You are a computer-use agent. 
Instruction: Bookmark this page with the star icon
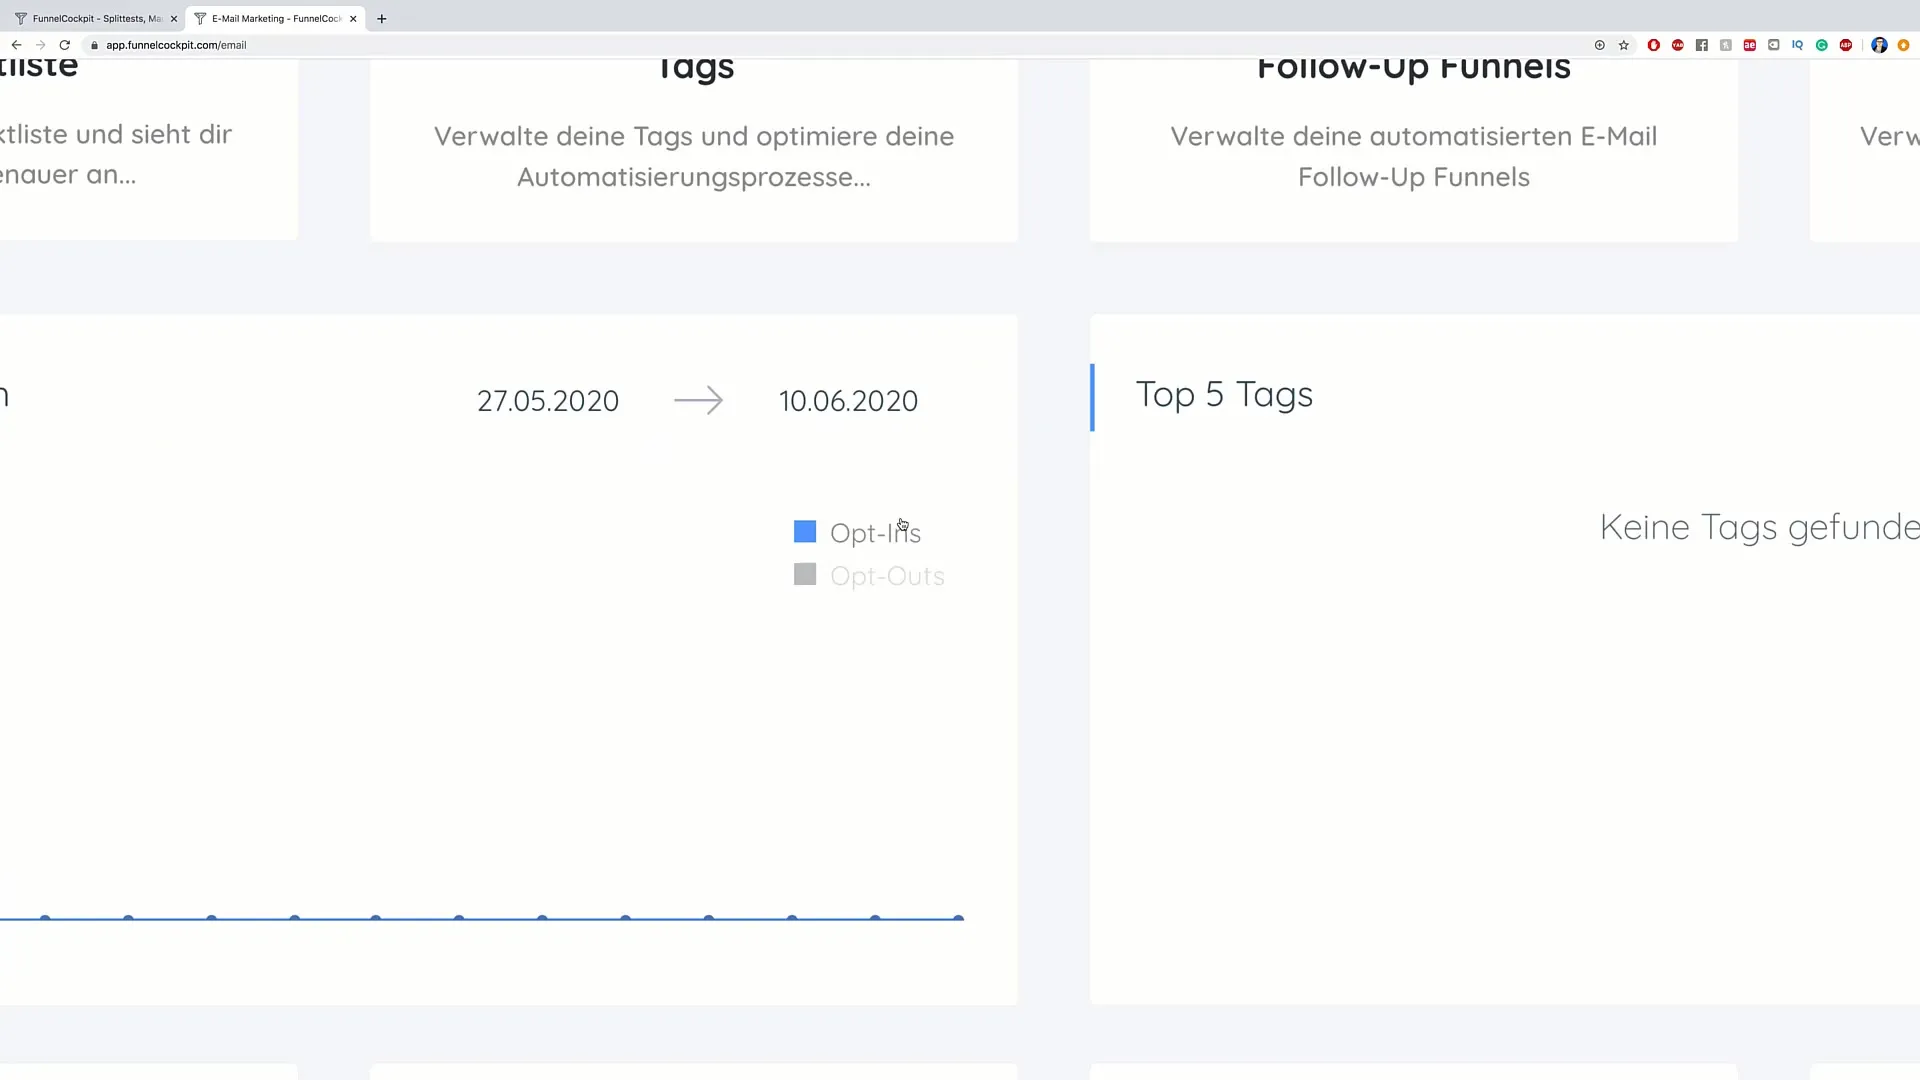(1624, 45)
